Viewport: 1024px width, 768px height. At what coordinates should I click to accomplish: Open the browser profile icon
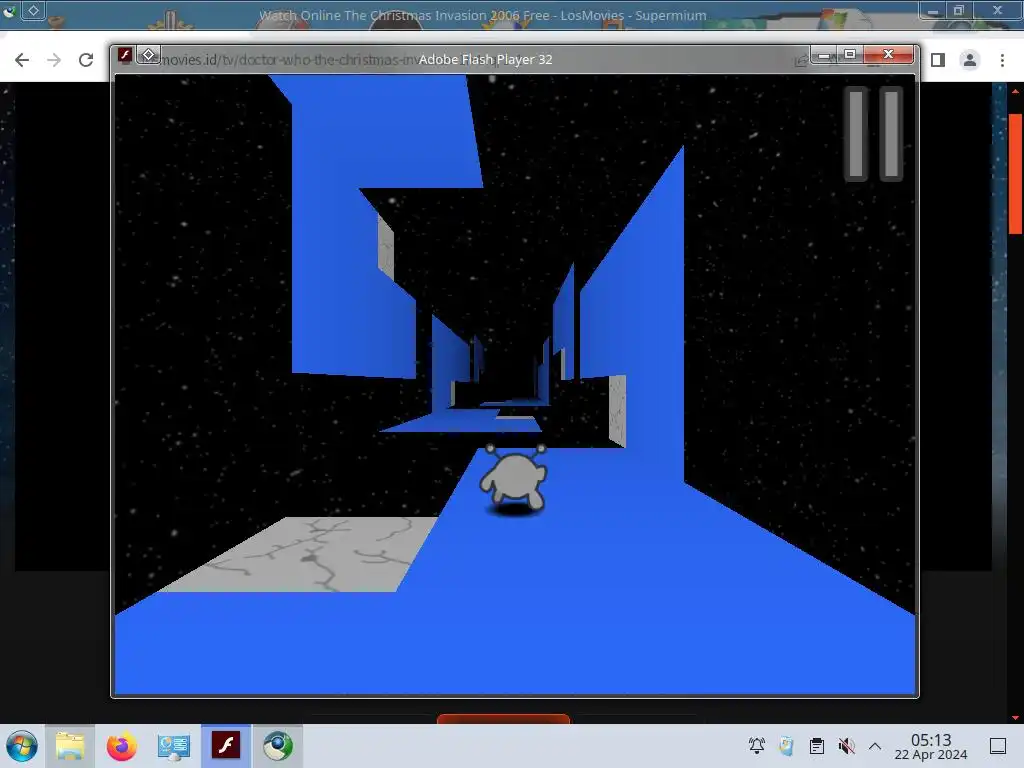[x=970, y=60]
